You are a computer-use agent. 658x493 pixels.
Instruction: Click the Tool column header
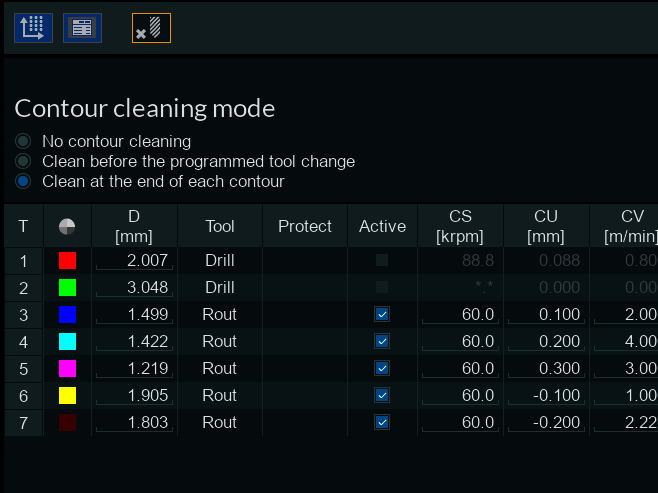click(220, 227)
